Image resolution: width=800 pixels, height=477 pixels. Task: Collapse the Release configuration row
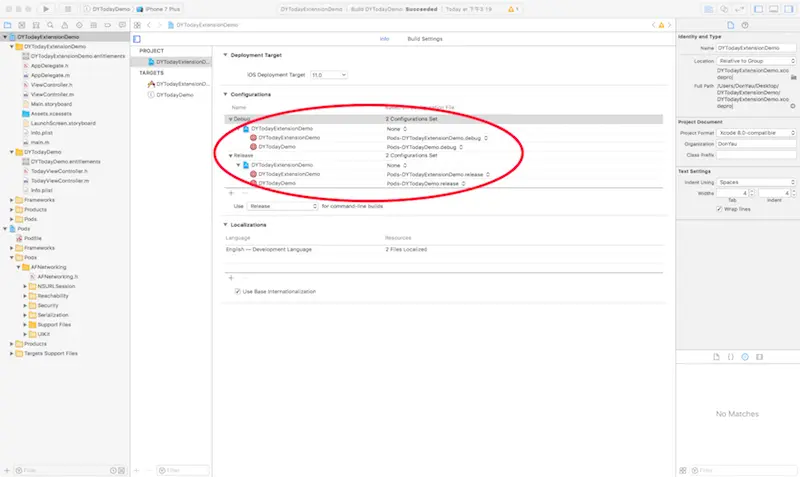230,156
